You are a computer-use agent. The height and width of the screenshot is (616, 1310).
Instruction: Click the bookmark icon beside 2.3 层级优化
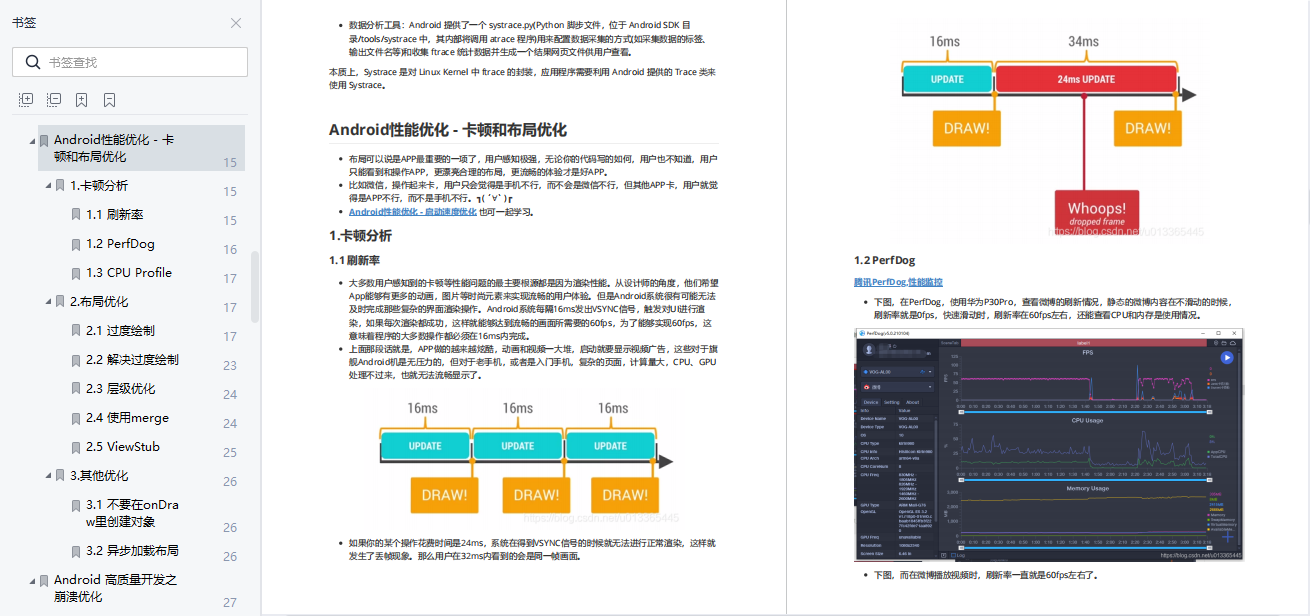[76, 389]
